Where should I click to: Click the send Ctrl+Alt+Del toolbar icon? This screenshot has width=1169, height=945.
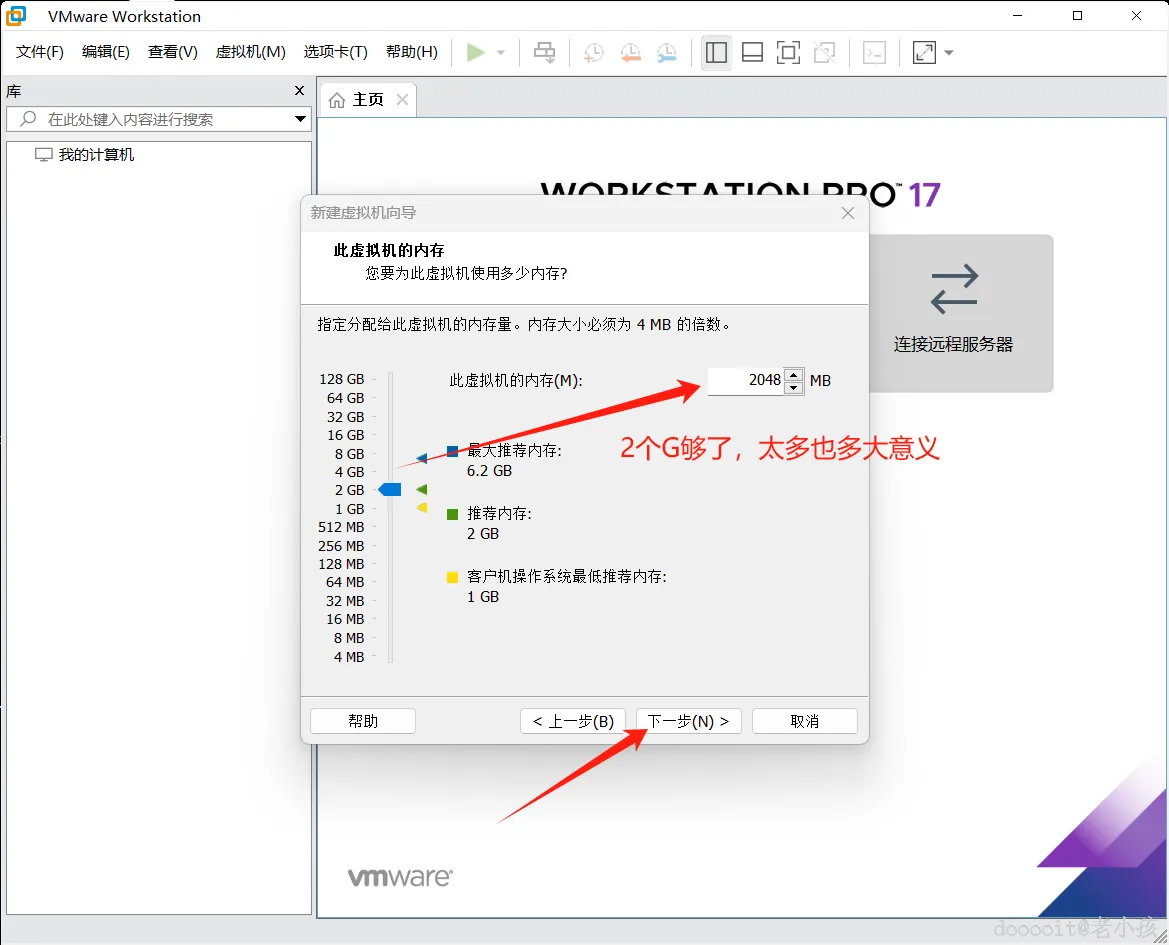pos(544,52)
